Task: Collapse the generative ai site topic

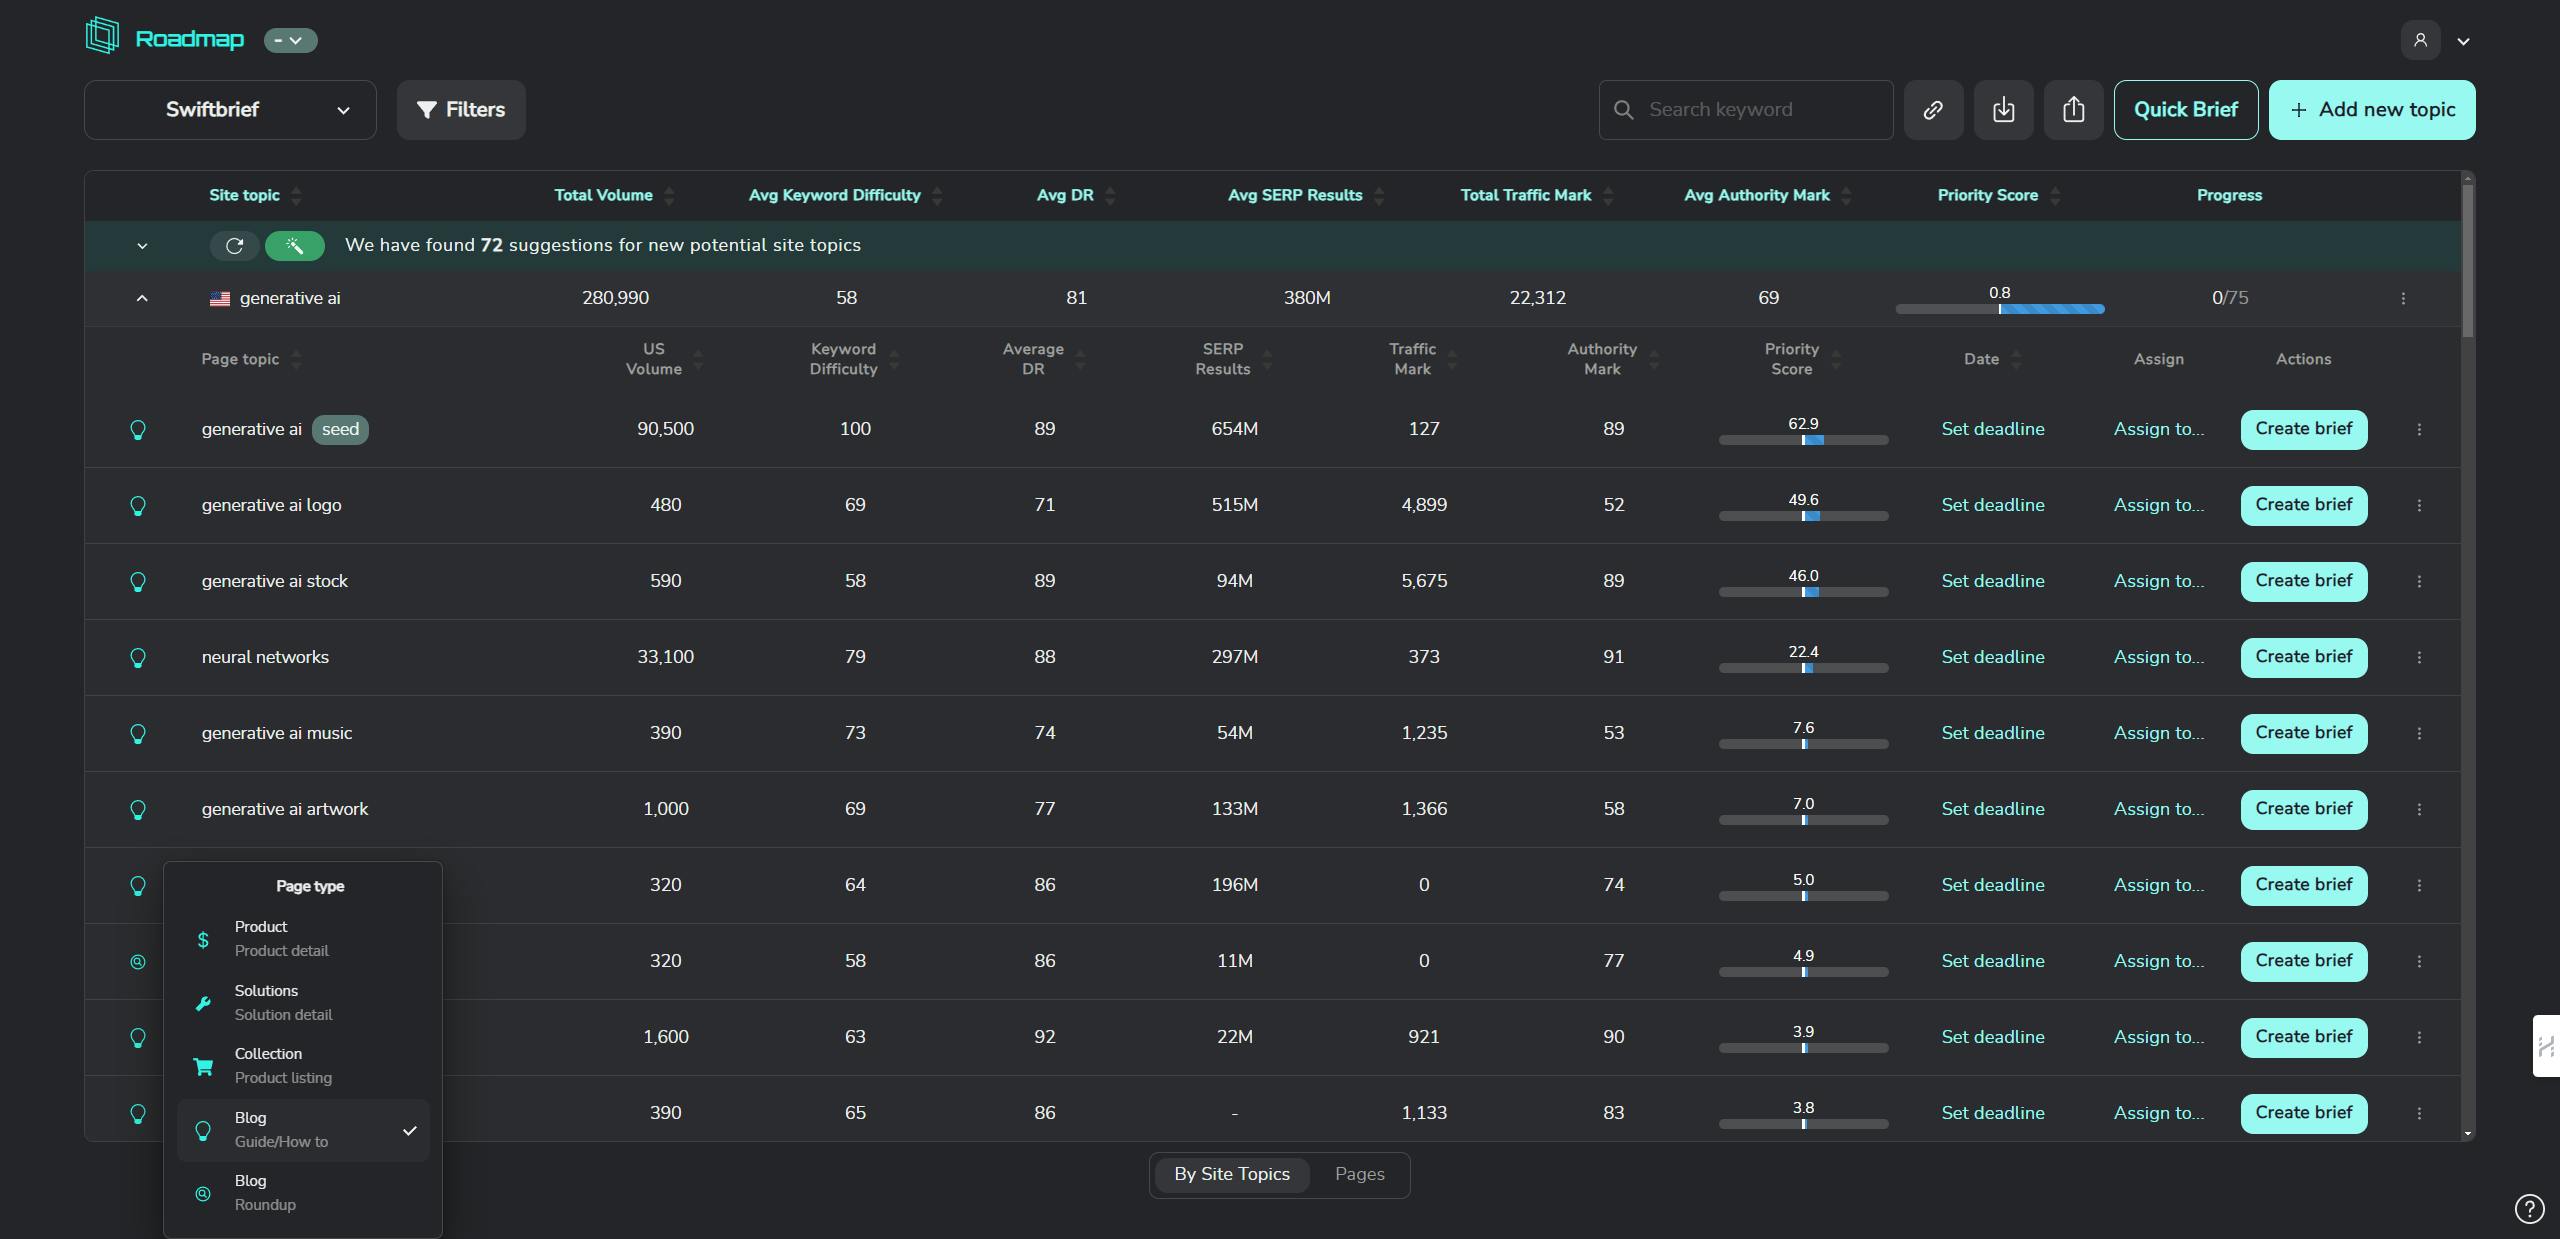Action: tap(142, 299)
